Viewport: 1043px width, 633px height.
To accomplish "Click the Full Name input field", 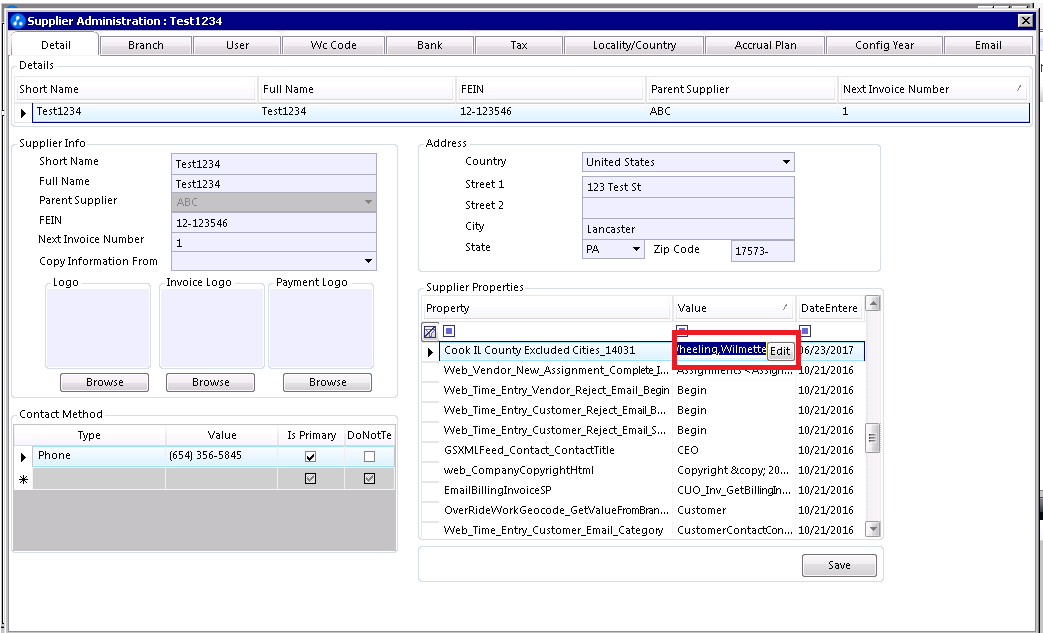I will [273, 184].
